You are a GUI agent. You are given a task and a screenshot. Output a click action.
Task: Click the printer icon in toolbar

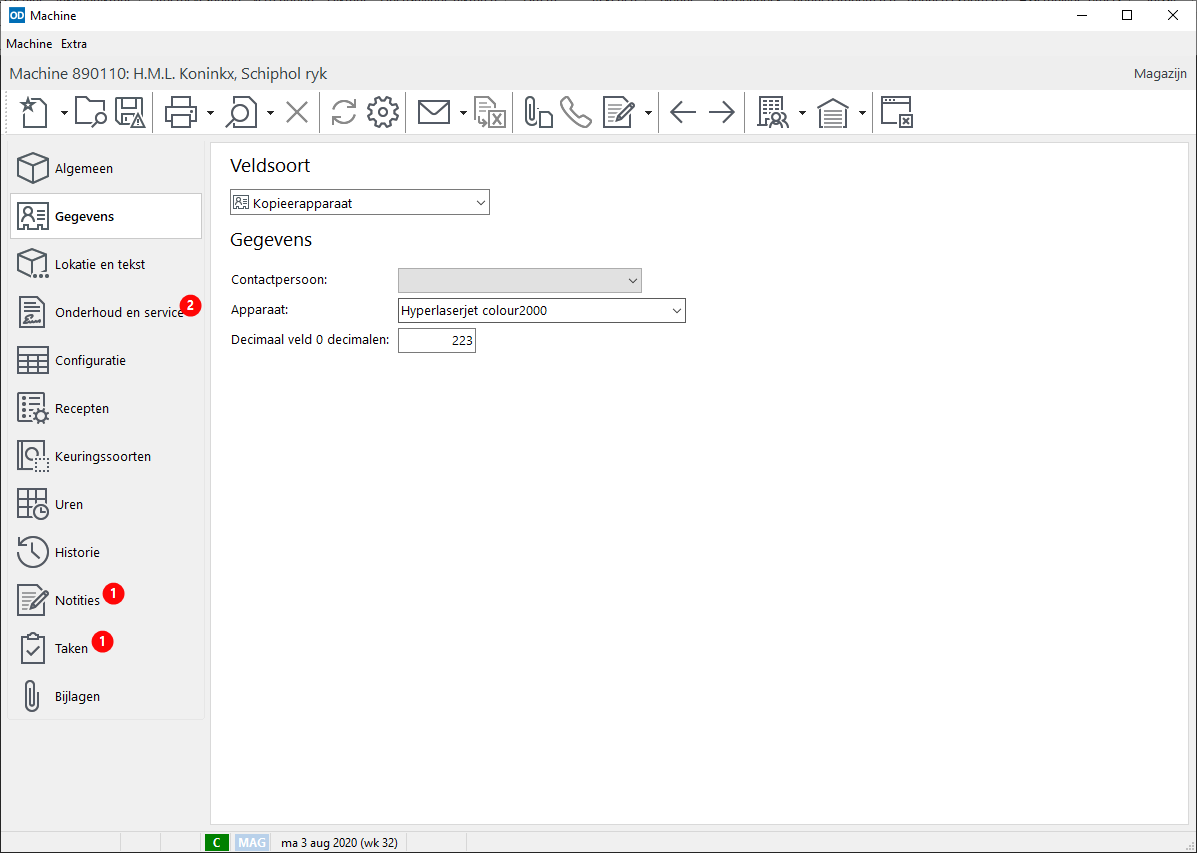[181, 113]
